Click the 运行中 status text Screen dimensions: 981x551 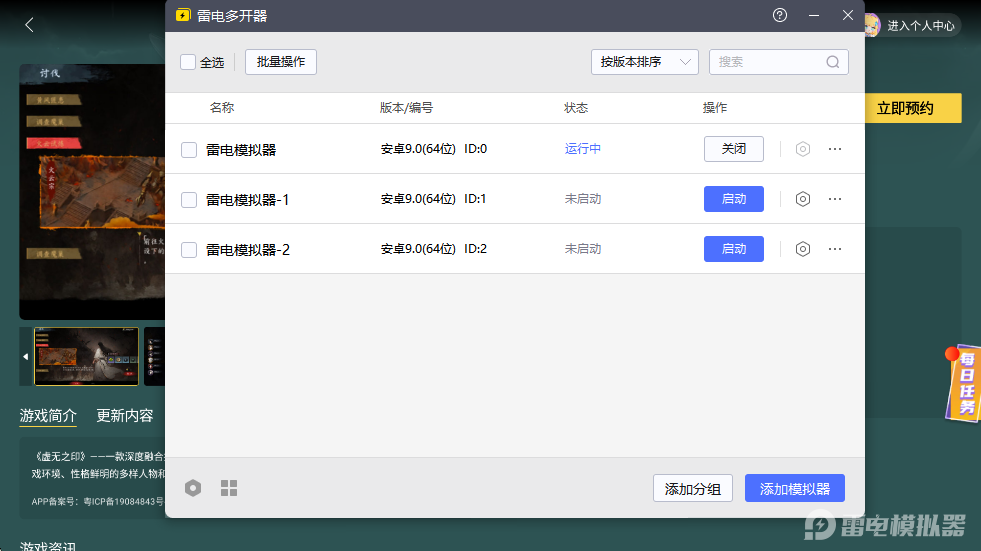coord(582,149)
